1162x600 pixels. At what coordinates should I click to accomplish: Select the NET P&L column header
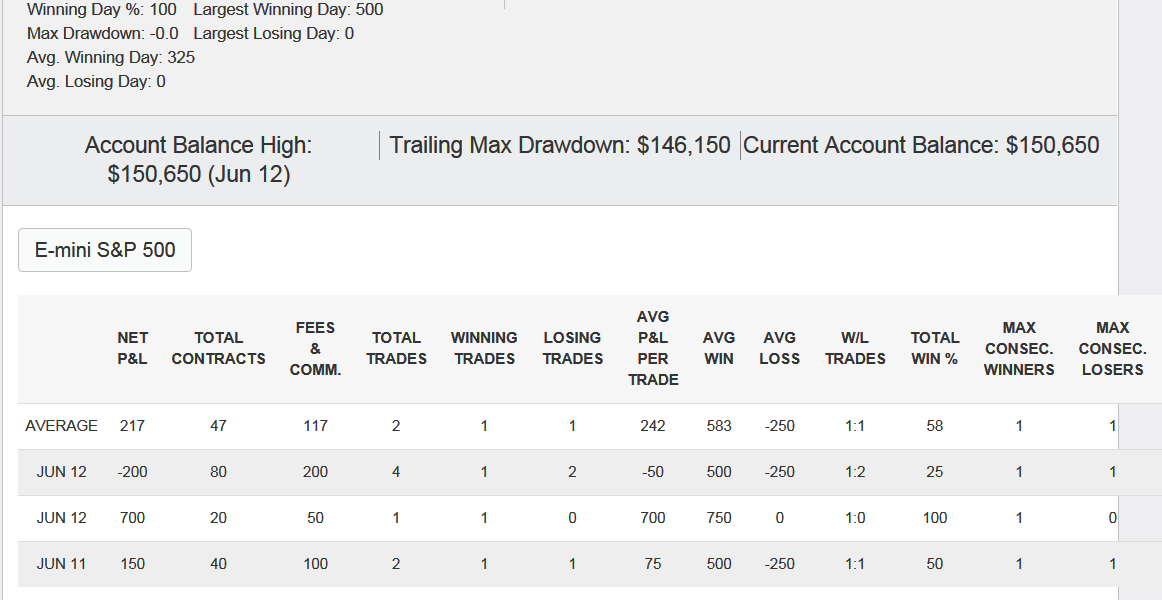[x=132, y=348]
